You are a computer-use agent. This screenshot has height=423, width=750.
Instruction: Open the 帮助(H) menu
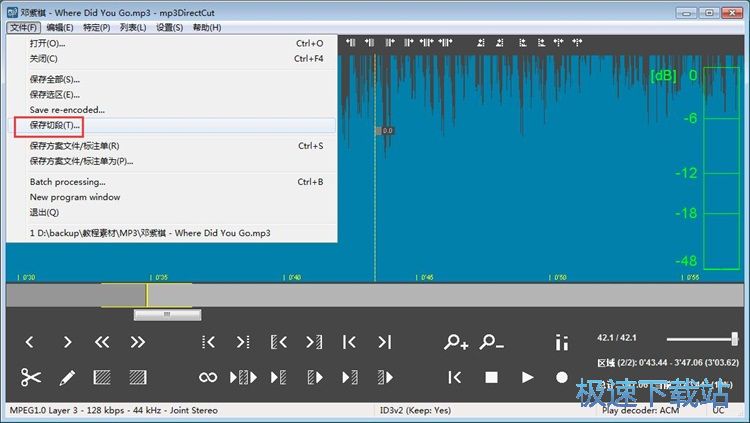point(207,27)
